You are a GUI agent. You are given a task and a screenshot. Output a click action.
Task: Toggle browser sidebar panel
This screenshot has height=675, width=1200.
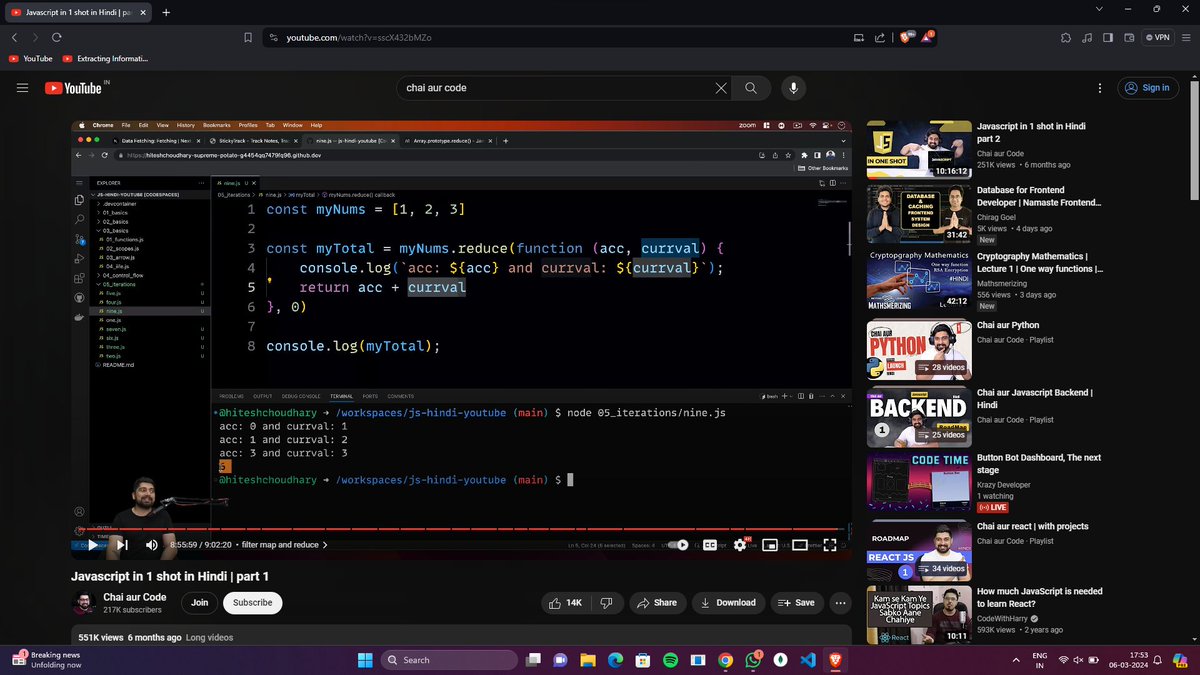1107,37
